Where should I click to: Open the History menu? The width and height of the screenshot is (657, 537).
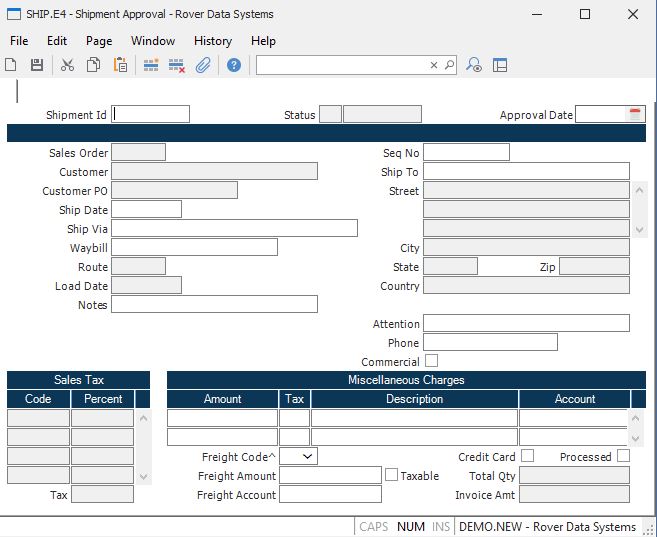[212, 41]
